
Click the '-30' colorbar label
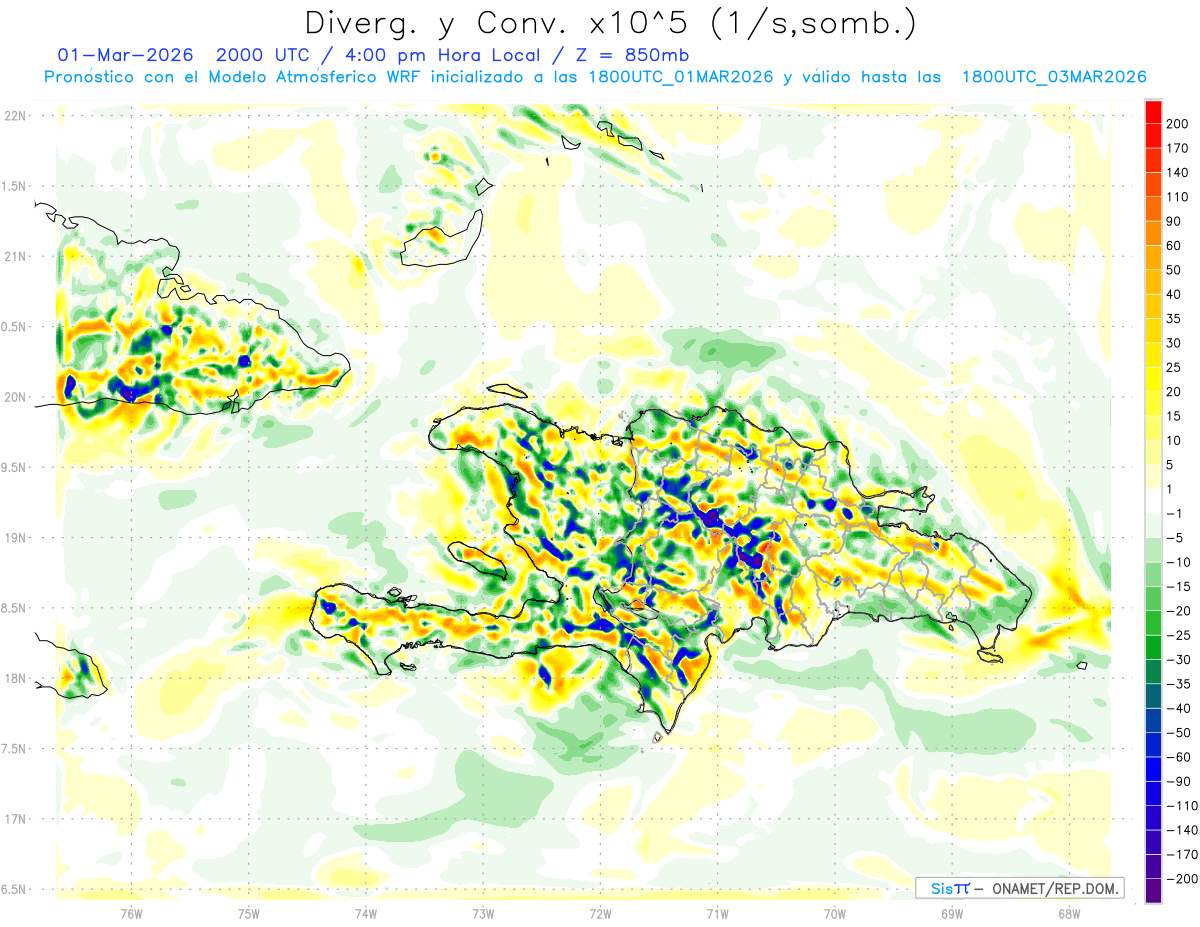(x=1178, y=660)
